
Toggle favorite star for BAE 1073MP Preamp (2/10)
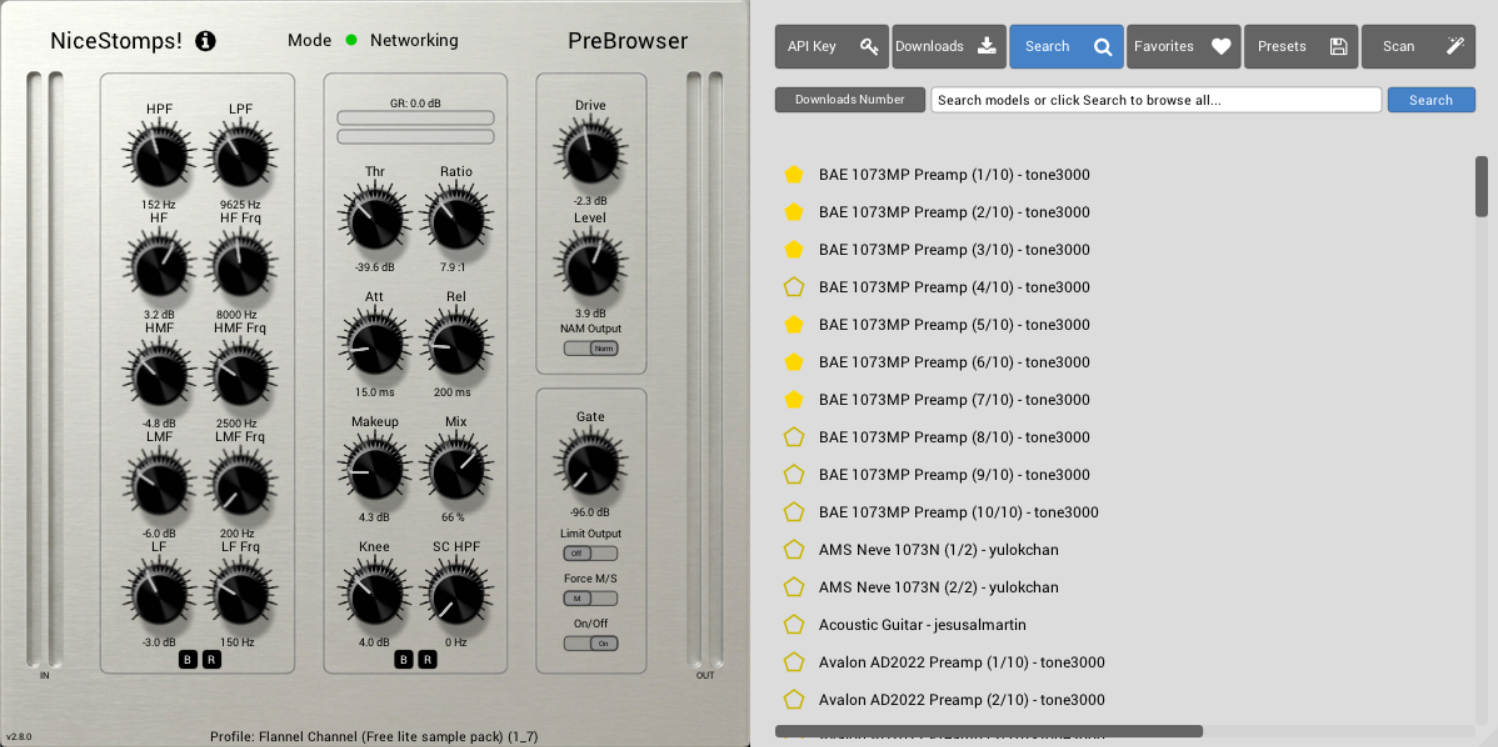point(794,212)
